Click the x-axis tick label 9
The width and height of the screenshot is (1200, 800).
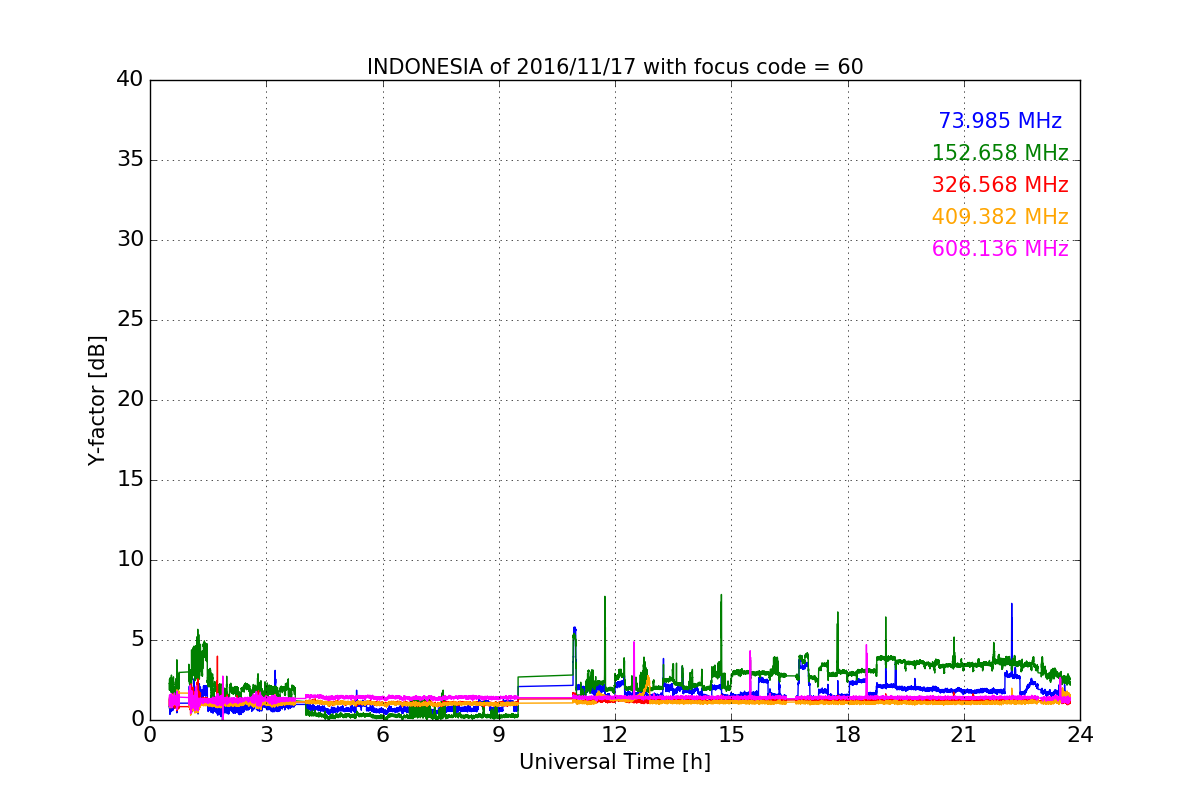pyautogui.click(x=499, y=735)
